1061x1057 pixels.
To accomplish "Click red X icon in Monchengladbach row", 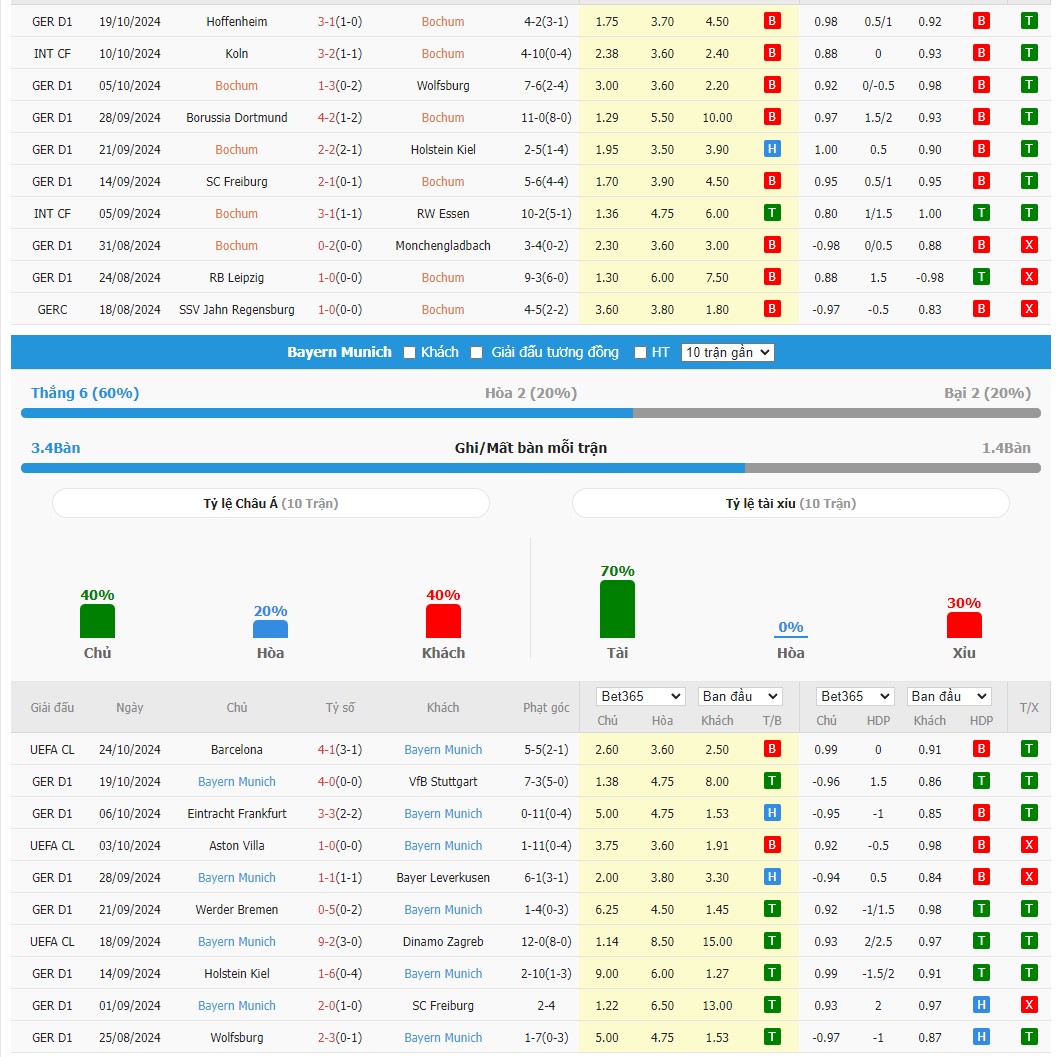I will 1029,244.
